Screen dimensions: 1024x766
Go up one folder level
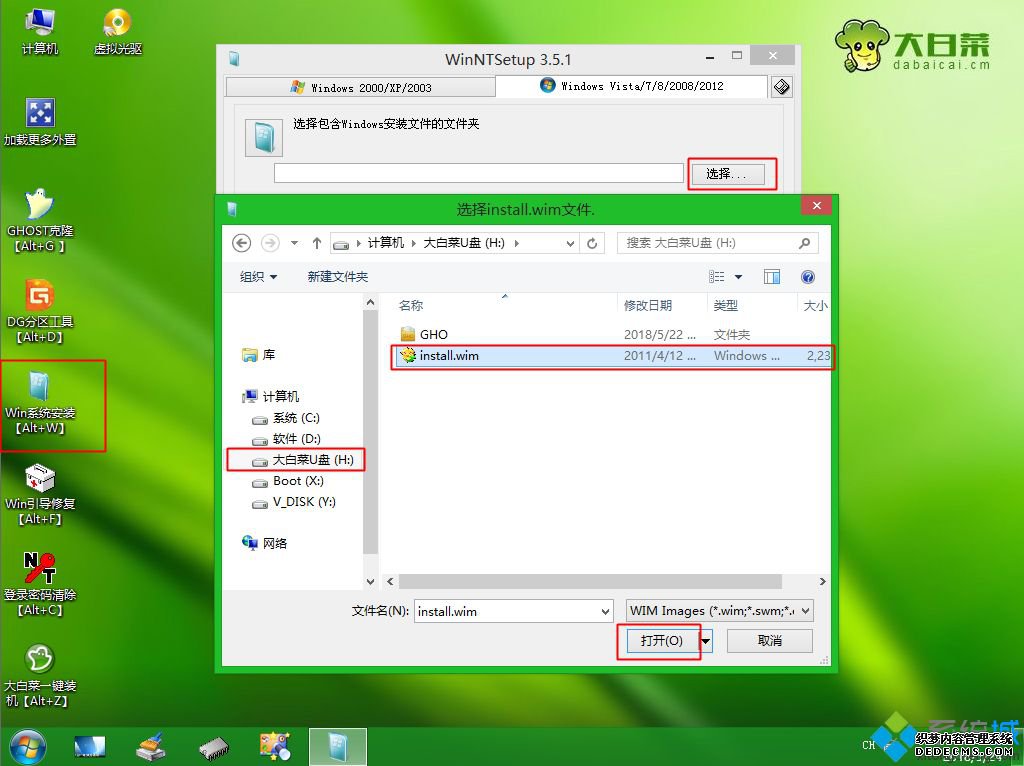click(x=317, y=243)
